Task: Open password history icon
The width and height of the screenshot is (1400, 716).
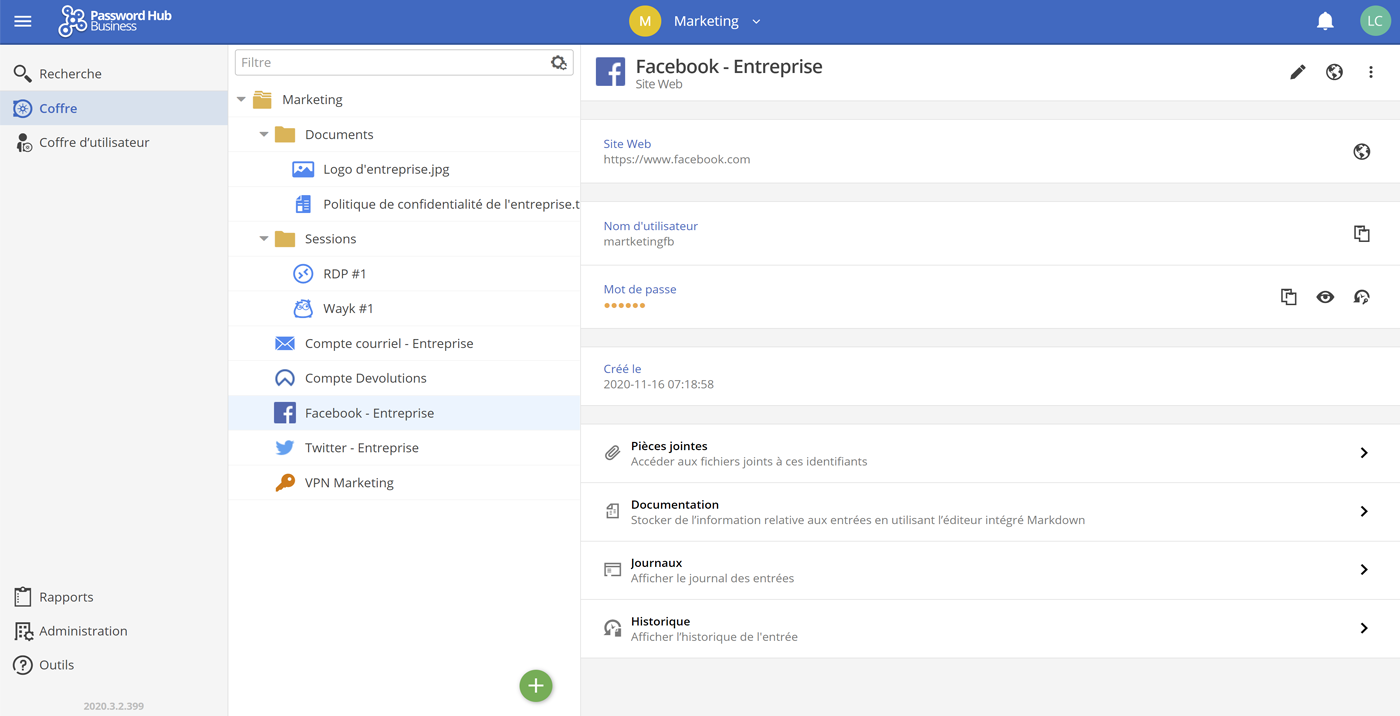Action: point(1361,297)
